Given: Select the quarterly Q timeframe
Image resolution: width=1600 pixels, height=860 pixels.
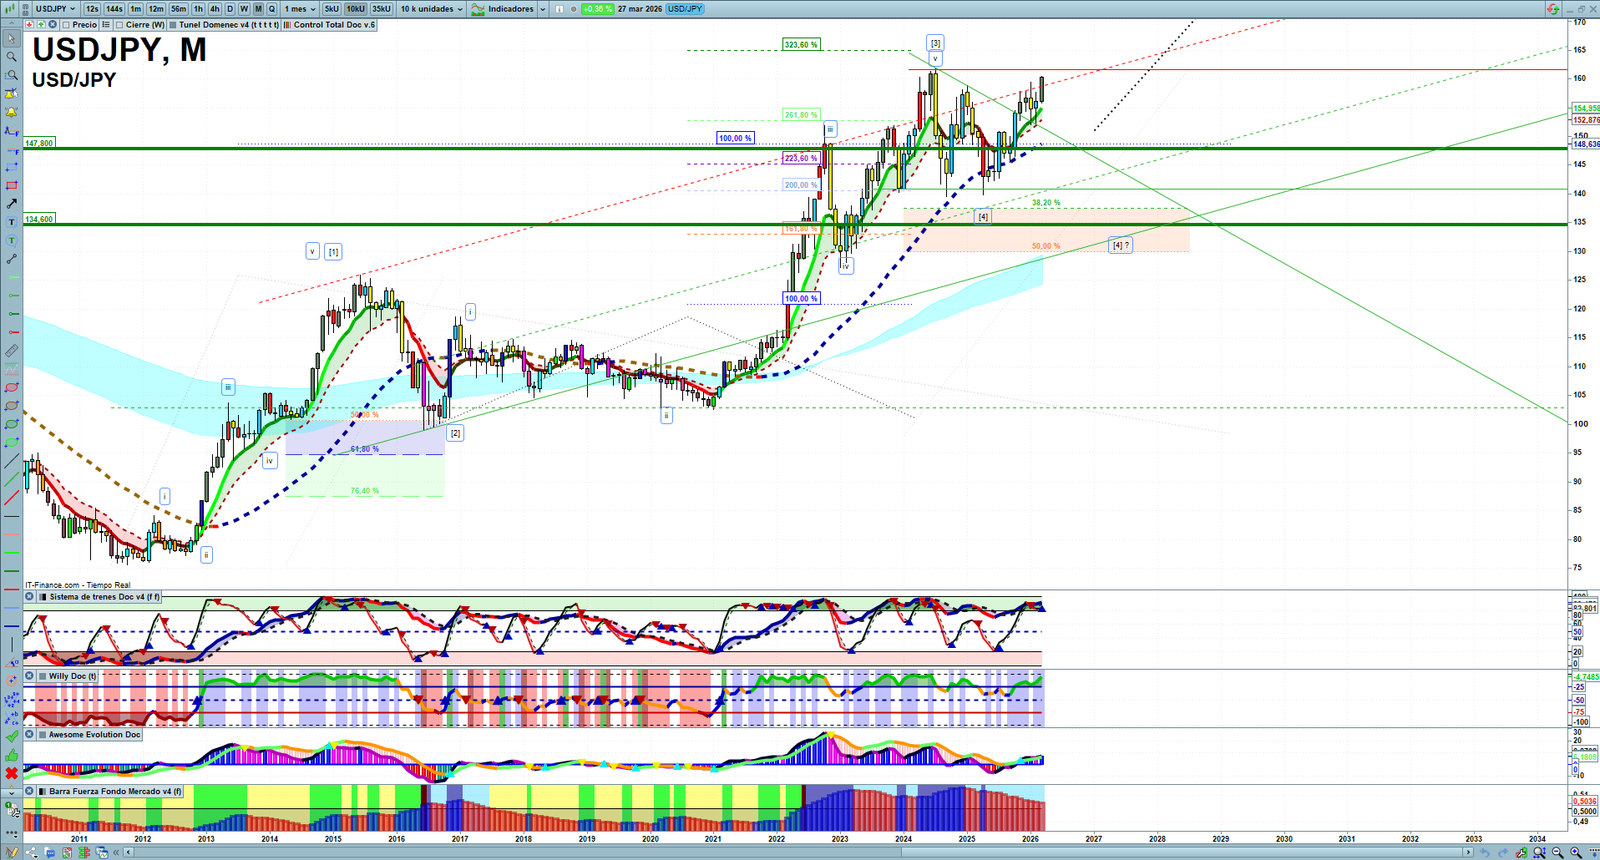Looking at the screenshot, I should click(x=271, y=9).
